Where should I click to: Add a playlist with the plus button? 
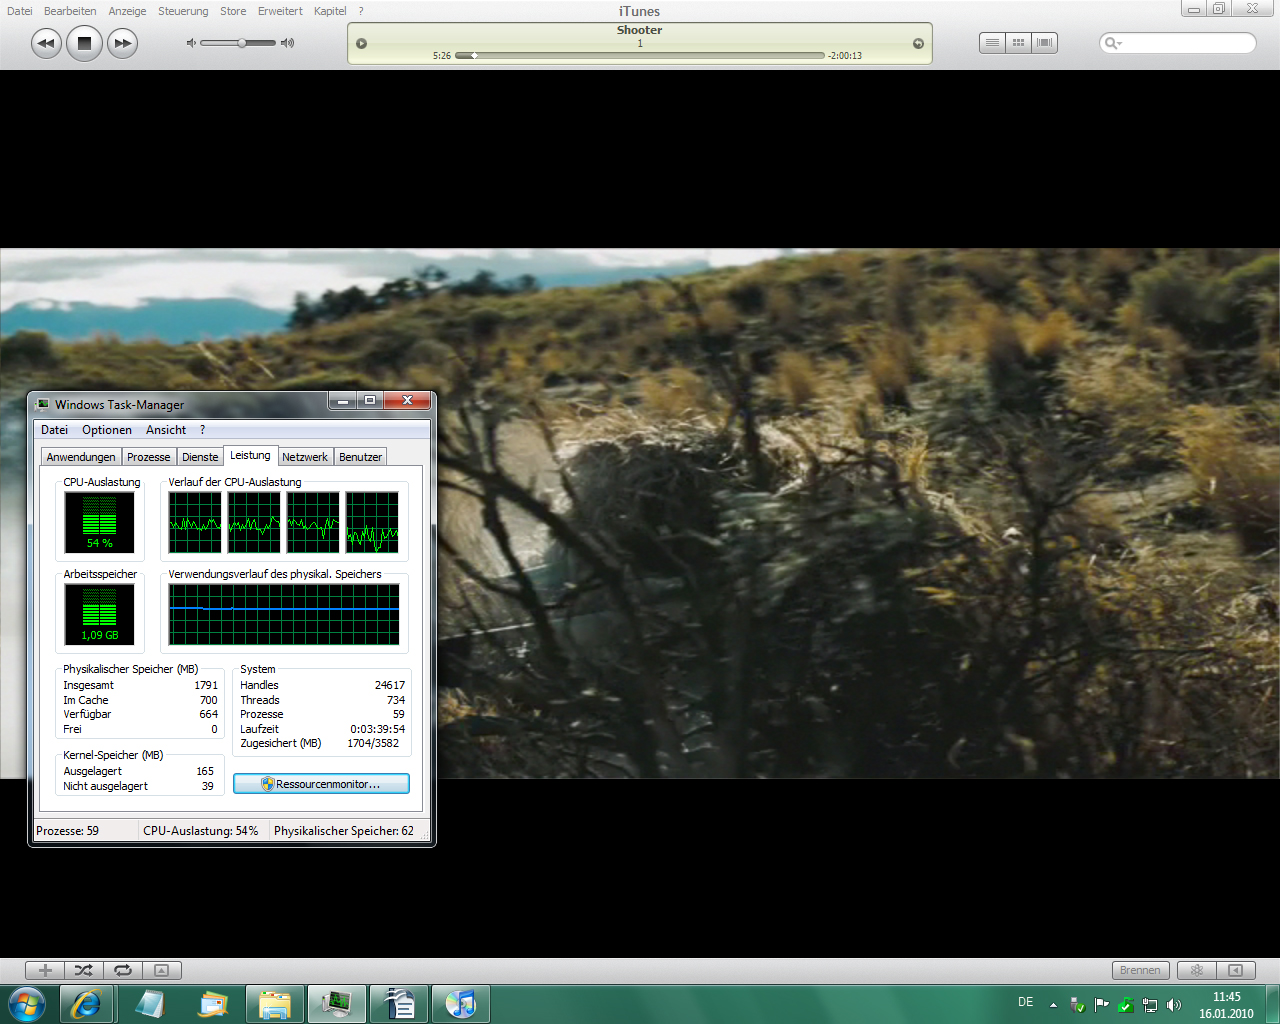pyautogui.click(x=45, y=970)
